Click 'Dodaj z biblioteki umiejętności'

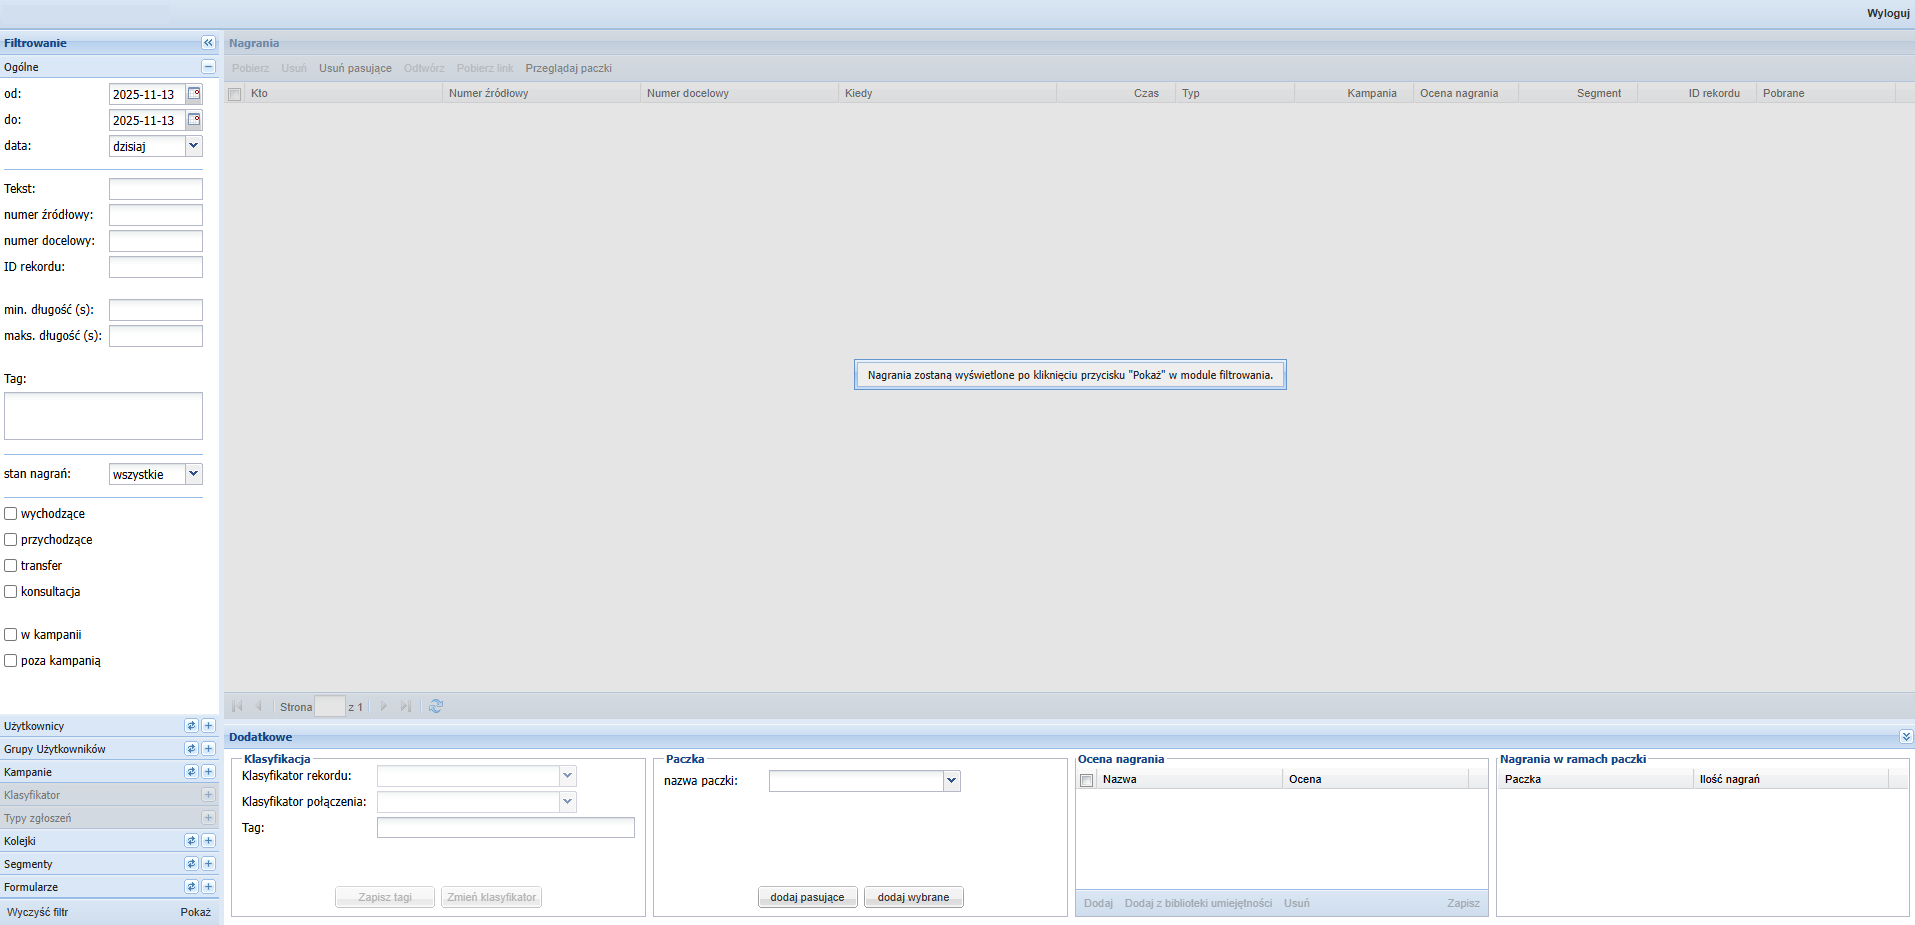(1198, 903)
